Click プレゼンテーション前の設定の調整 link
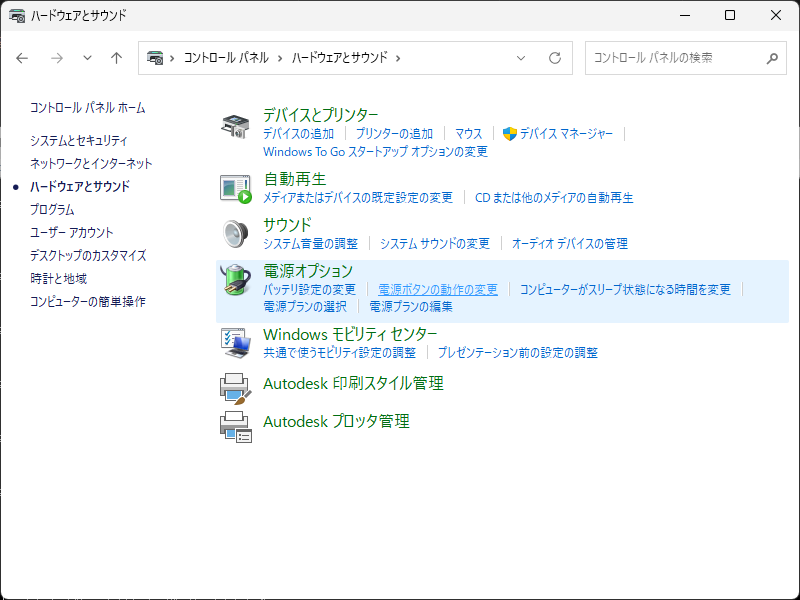This screenshot has height=600, width=800. coord(517,353)
